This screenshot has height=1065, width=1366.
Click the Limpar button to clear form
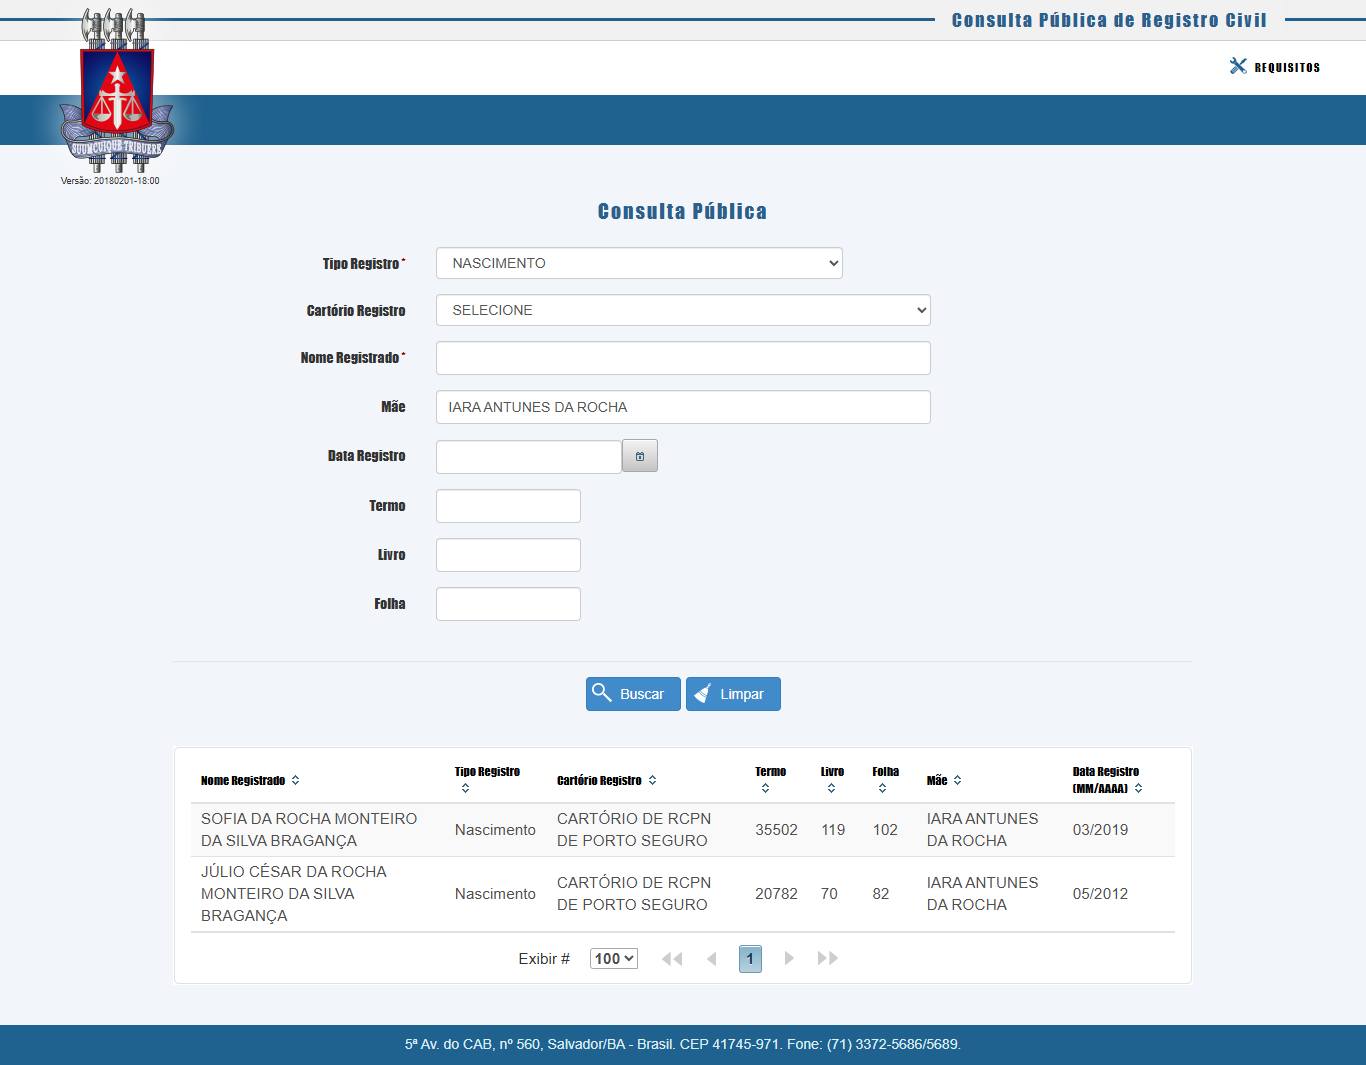click(733, 694)
